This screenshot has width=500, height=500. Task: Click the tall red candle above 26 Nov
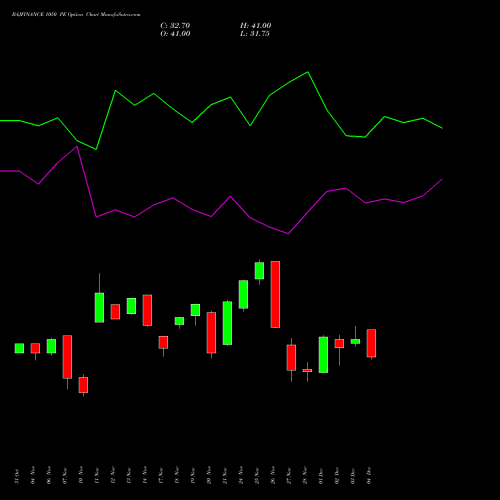click(275, 294)
